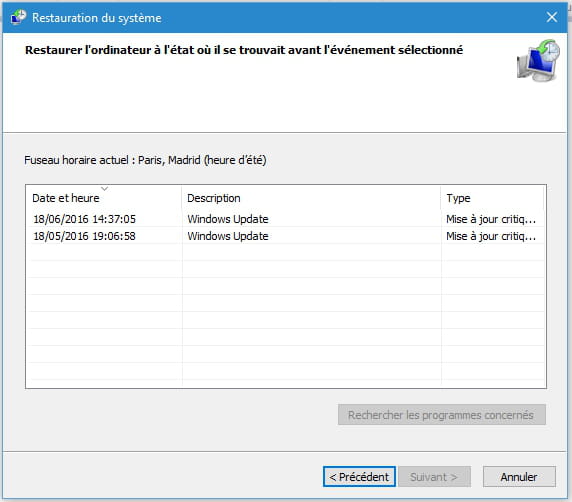Sort by the Description column header
572x502 pixels.
coord(214,198)
